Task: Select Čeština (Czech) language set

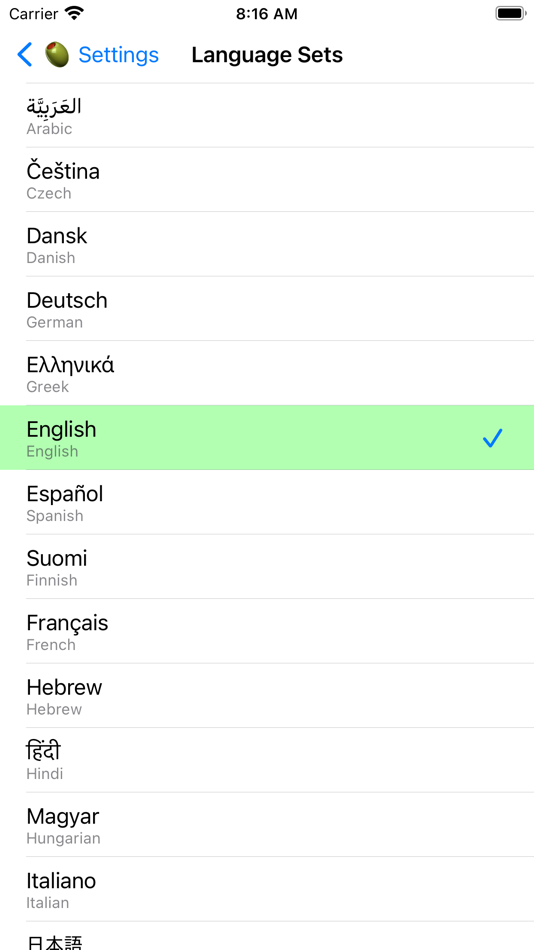Action: [267, 179]
